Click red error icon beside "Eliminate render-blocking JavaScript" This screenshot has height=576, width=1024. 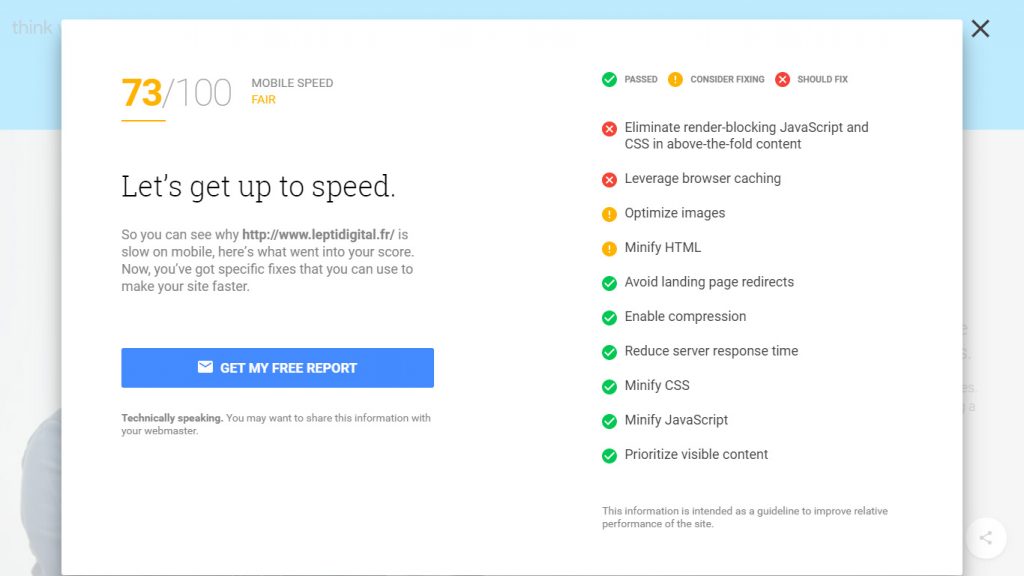pos(609,128)
